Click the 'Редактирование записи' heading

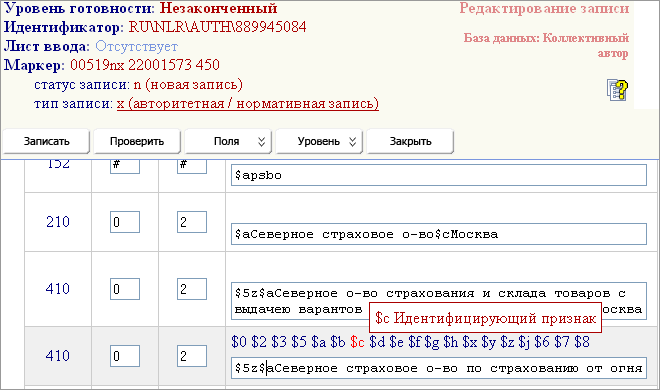544,8
